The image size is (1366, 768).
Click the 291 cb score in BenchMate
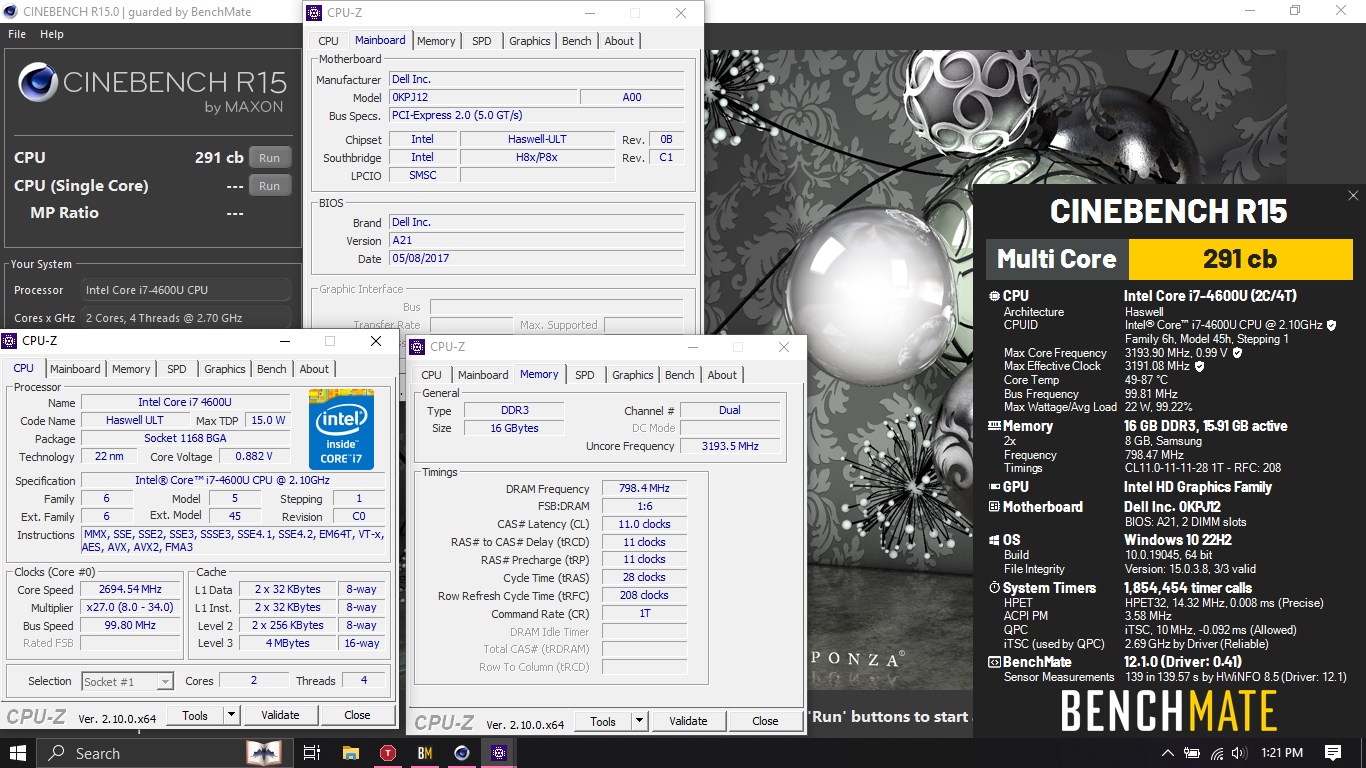1240,259
